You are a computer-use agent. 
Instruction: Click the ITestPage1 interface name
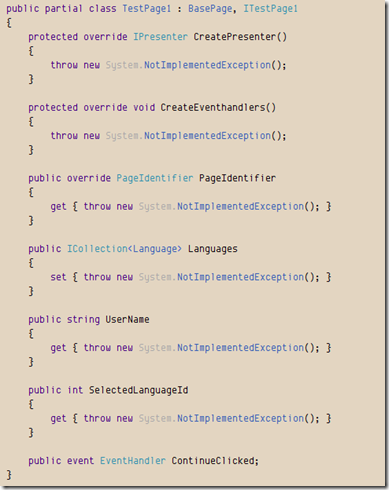(270, 8)
